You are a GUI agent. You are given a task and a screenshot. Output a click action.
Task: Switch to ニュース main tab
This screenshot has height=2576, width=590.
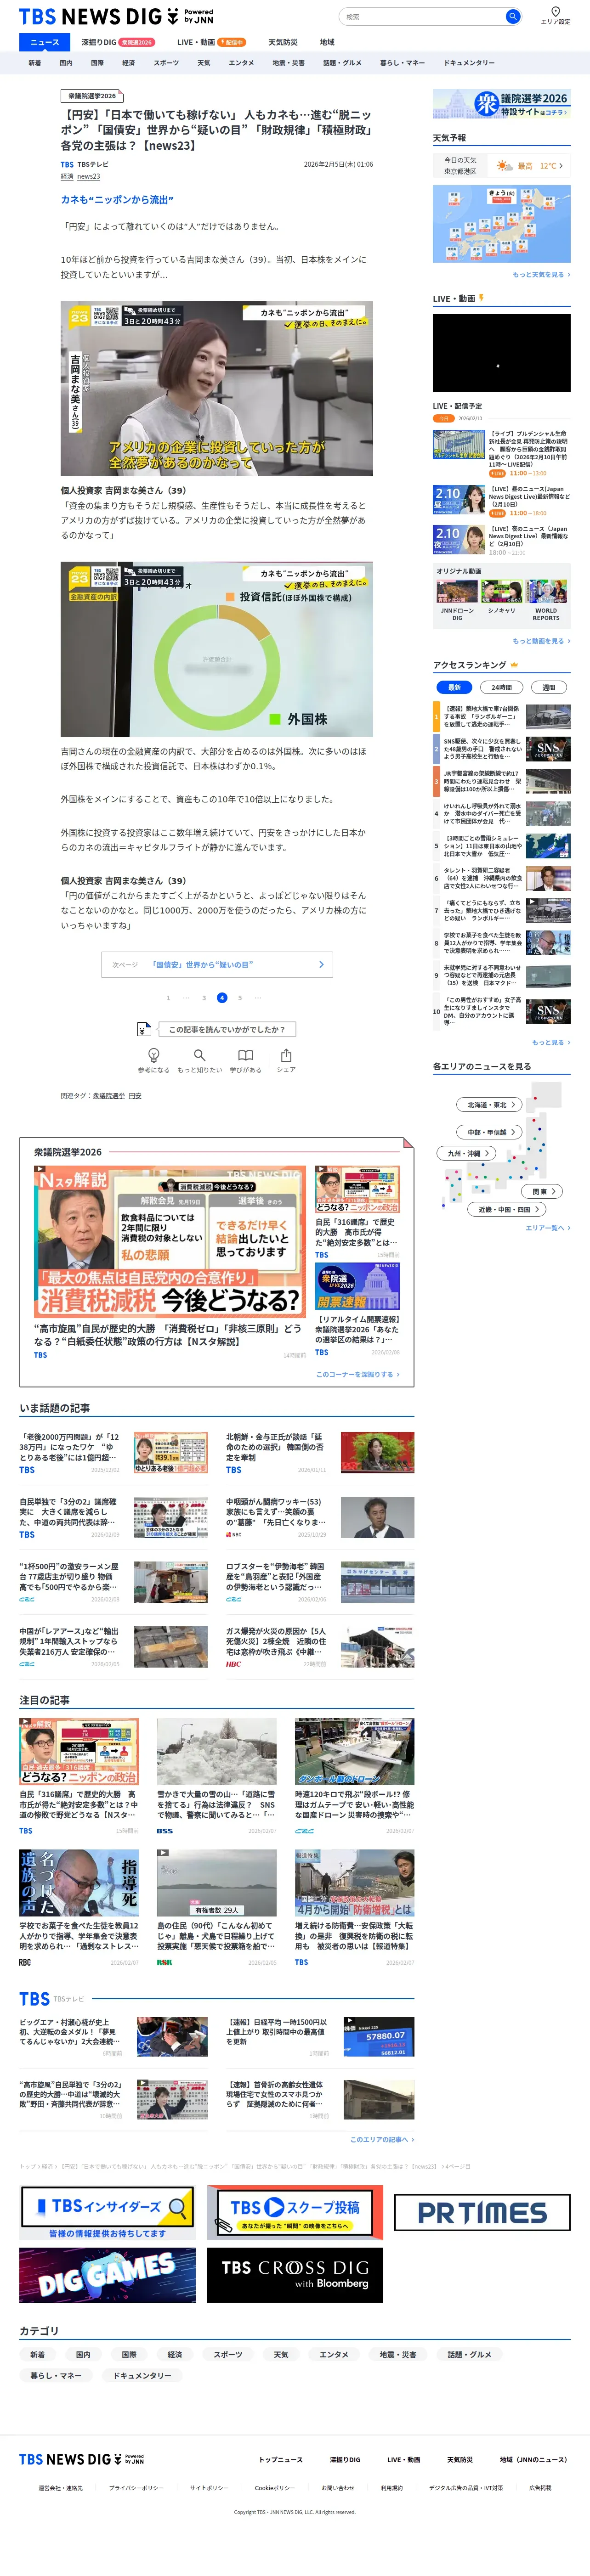(x=45, y=42)
